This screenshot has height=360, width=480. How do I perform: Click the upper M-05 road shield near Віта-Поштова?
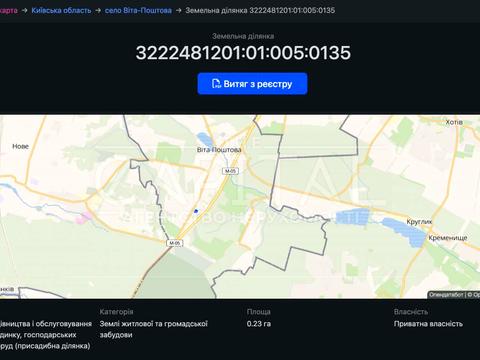pos(230,171)
